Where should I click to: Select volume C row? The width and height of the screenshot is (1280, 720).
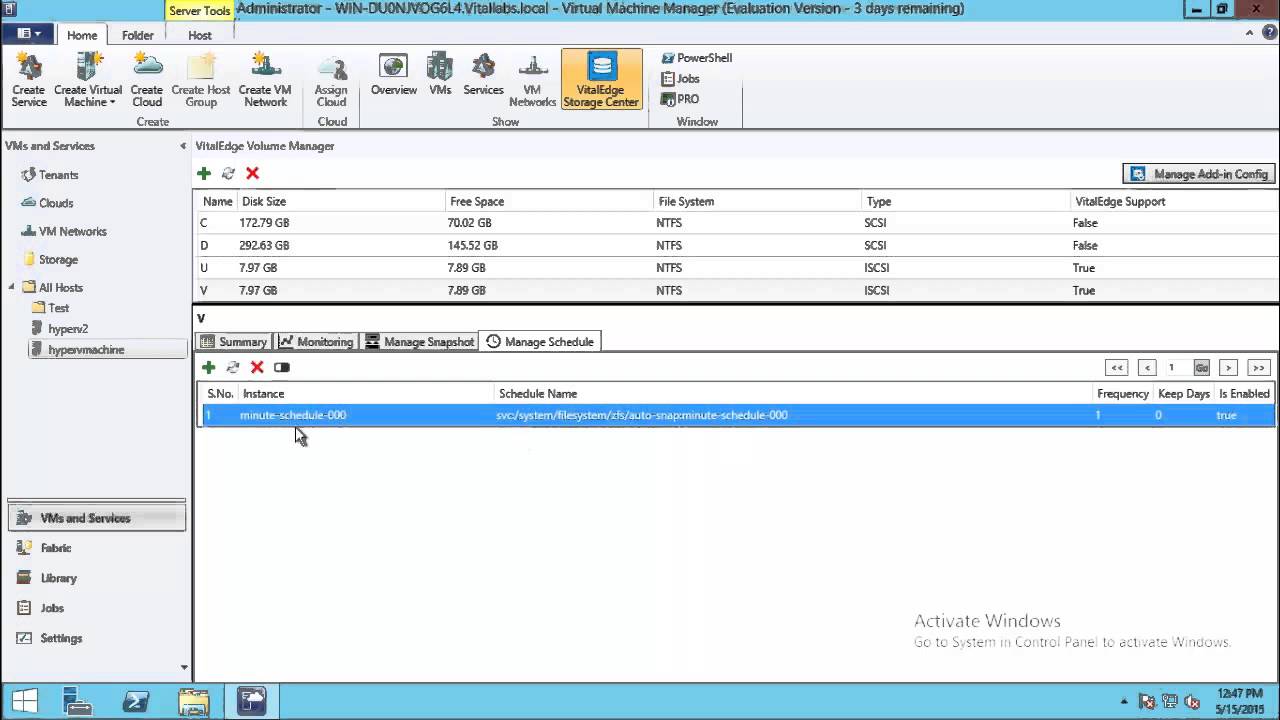736,223
